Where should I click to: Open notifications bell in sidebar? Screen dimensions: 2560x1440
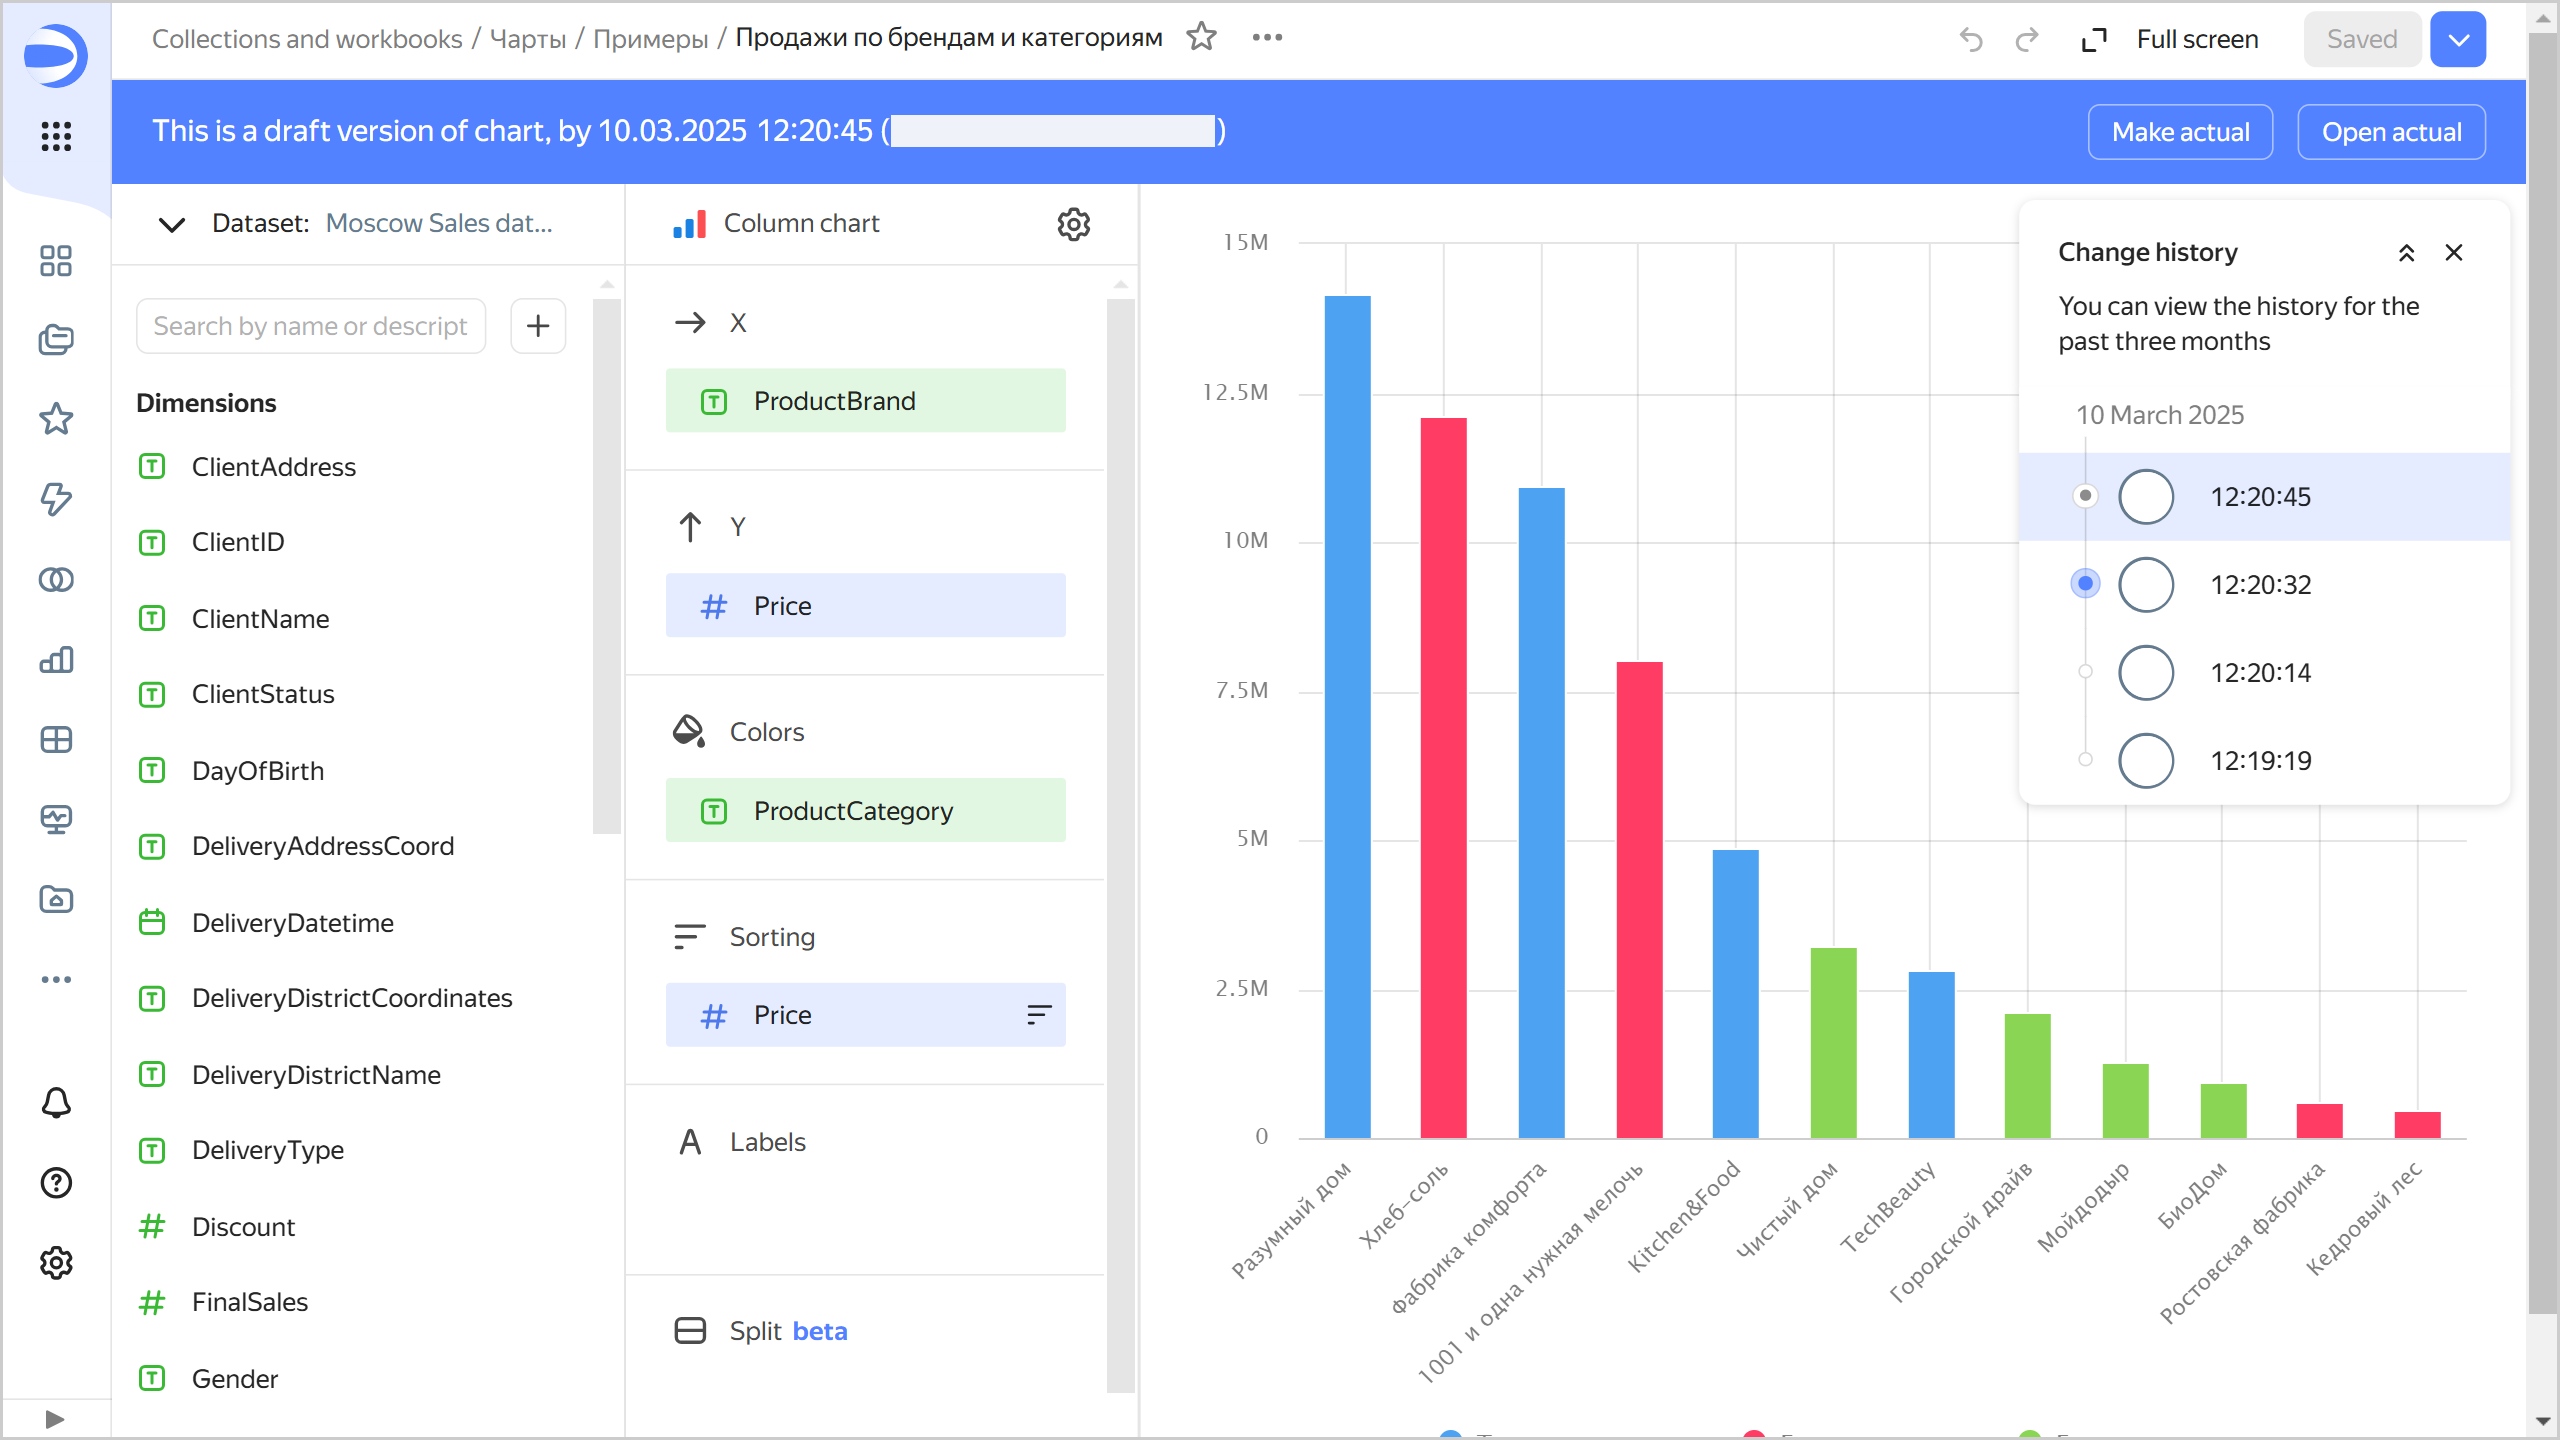(56, 1102)
